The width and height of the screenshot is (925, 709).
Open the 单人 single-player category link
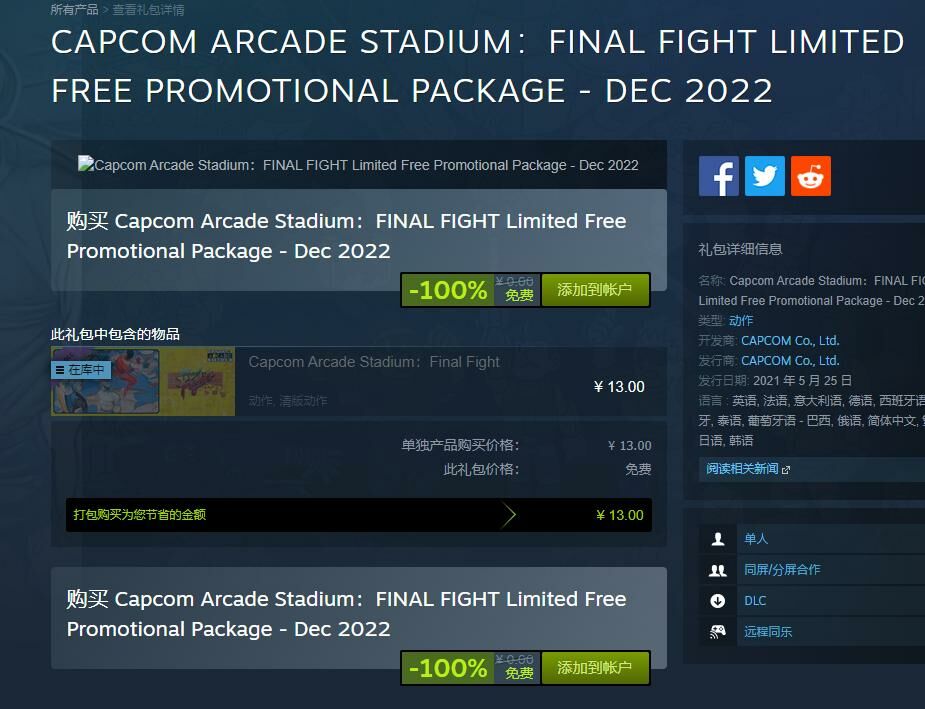click(x=756, y=539)
